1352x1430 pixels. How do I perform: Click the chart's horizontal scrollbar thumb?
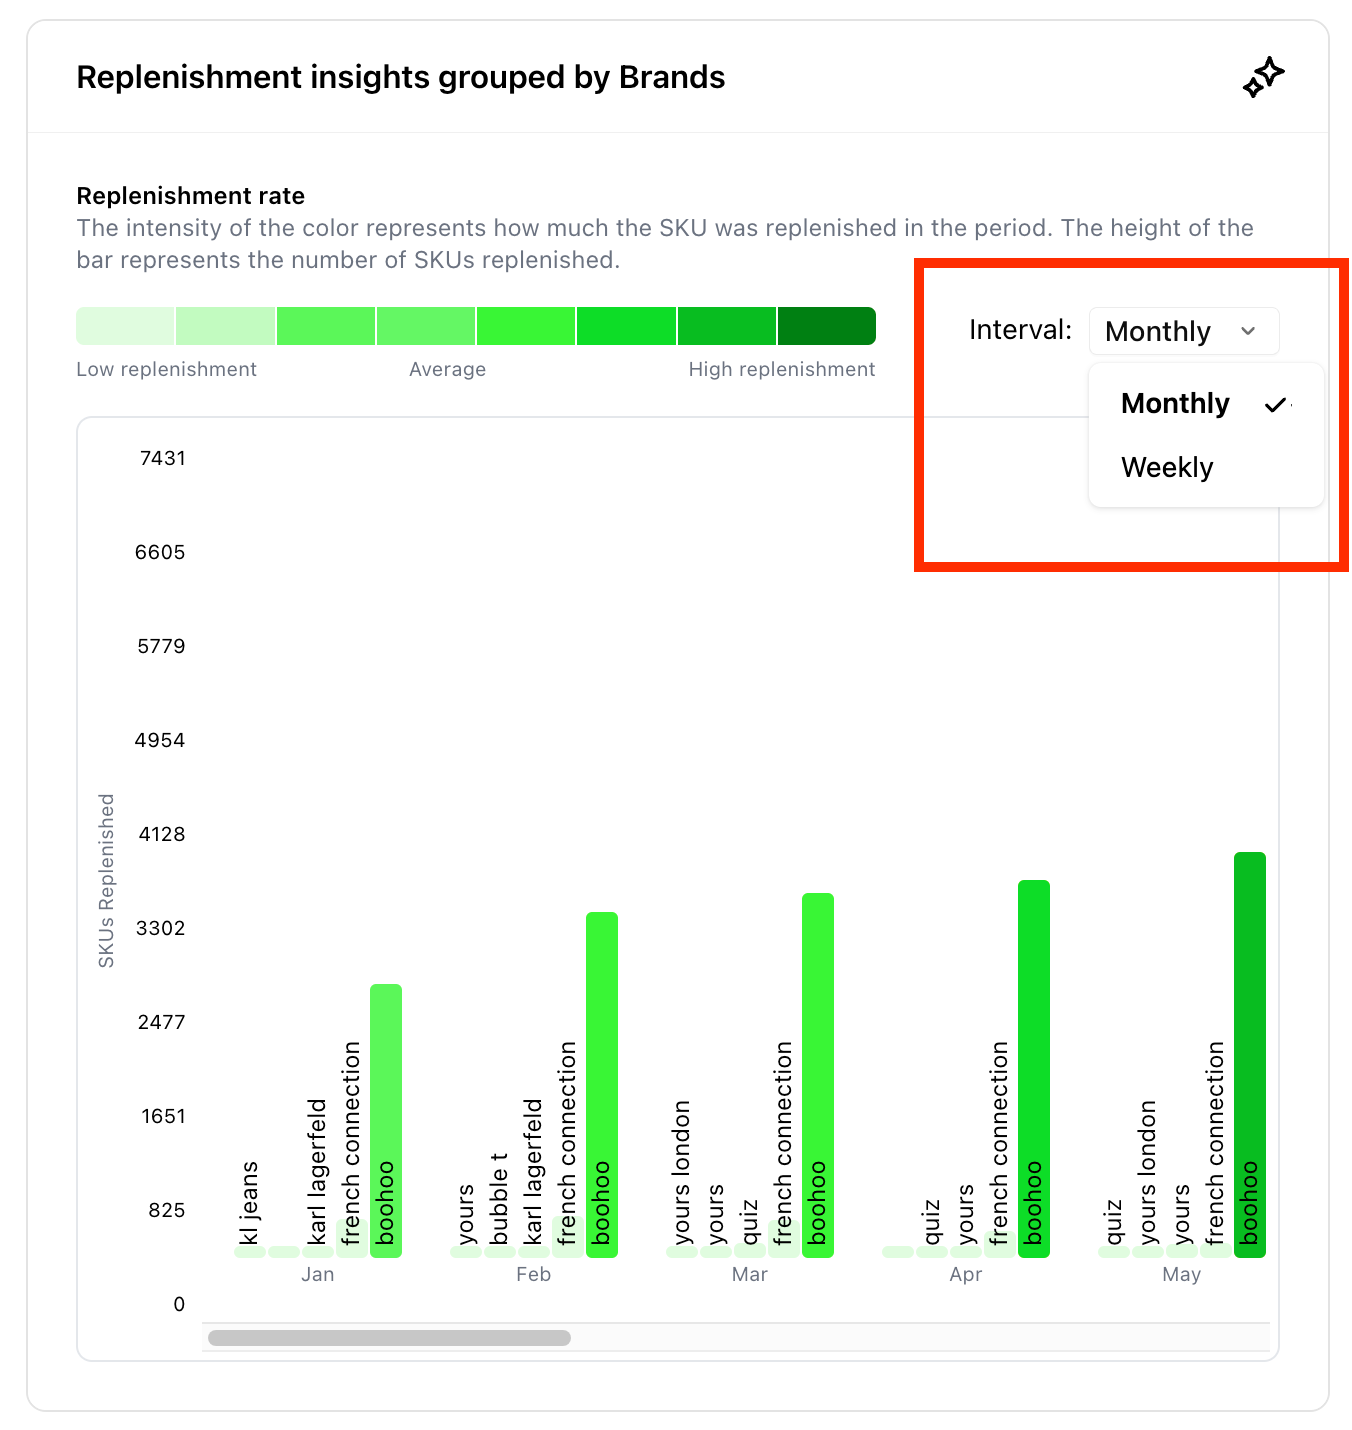(x=389, y=1338)
